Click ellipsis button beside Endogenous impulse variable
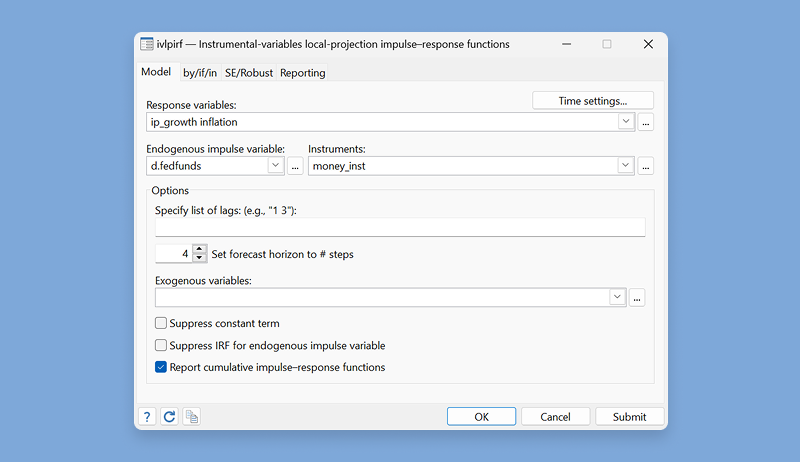Image resolution: width=800 pixels, height=462 pixels. tap(295, 166)
